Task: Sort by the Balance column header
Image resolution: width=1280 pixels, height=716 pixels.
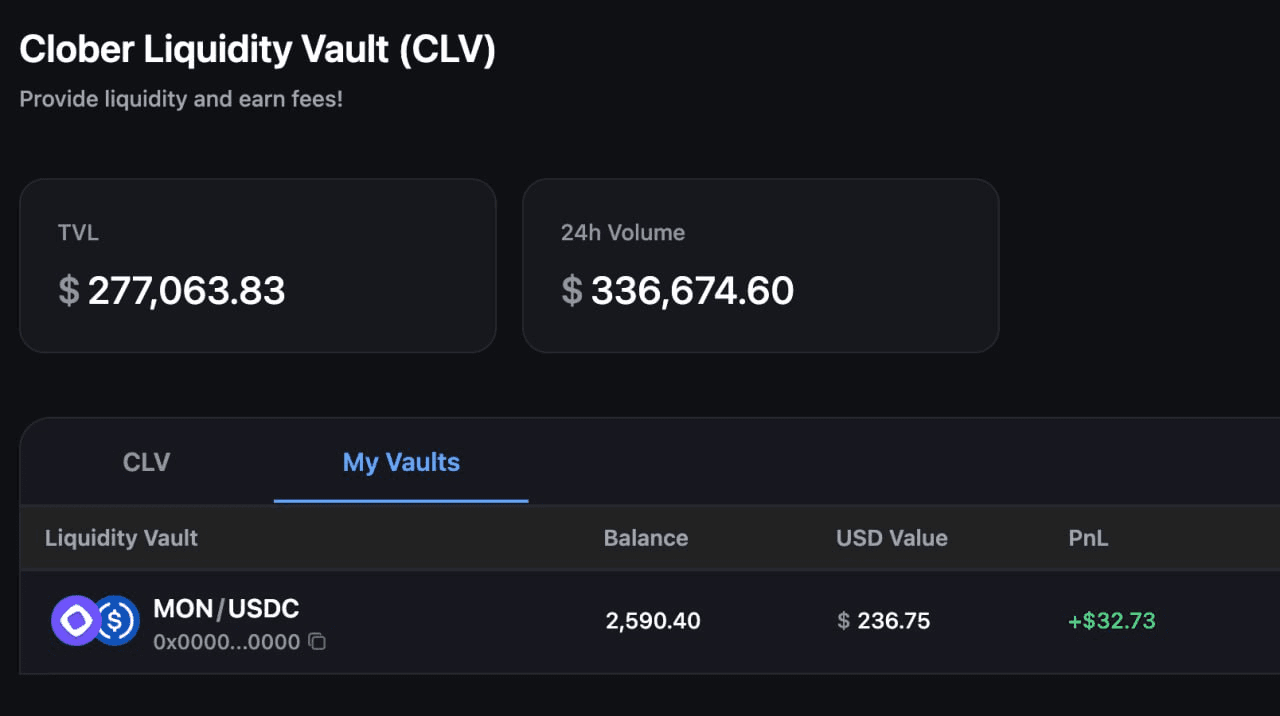Action: pyautogui.click(x=646, y=538)
